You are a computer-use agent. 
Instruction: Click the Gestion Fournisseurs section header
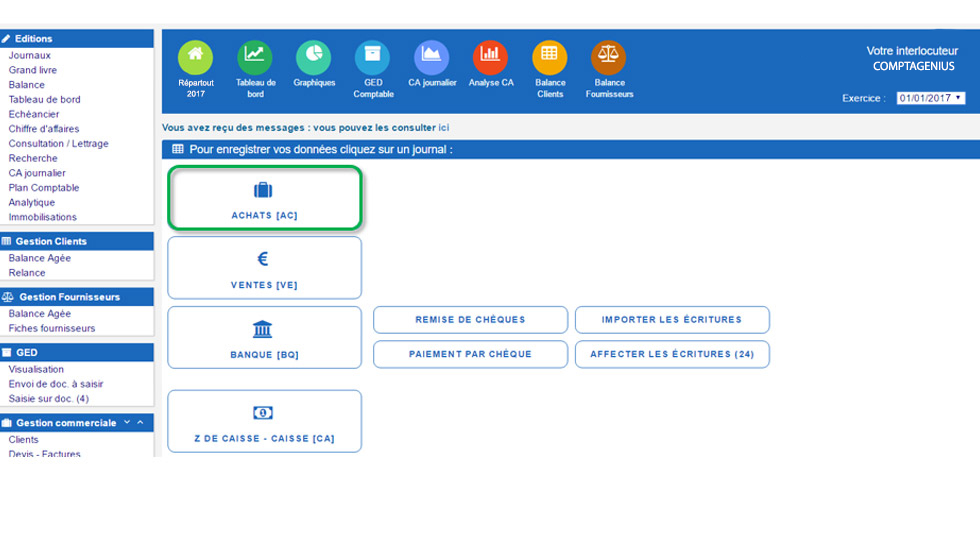pos(77,297)
